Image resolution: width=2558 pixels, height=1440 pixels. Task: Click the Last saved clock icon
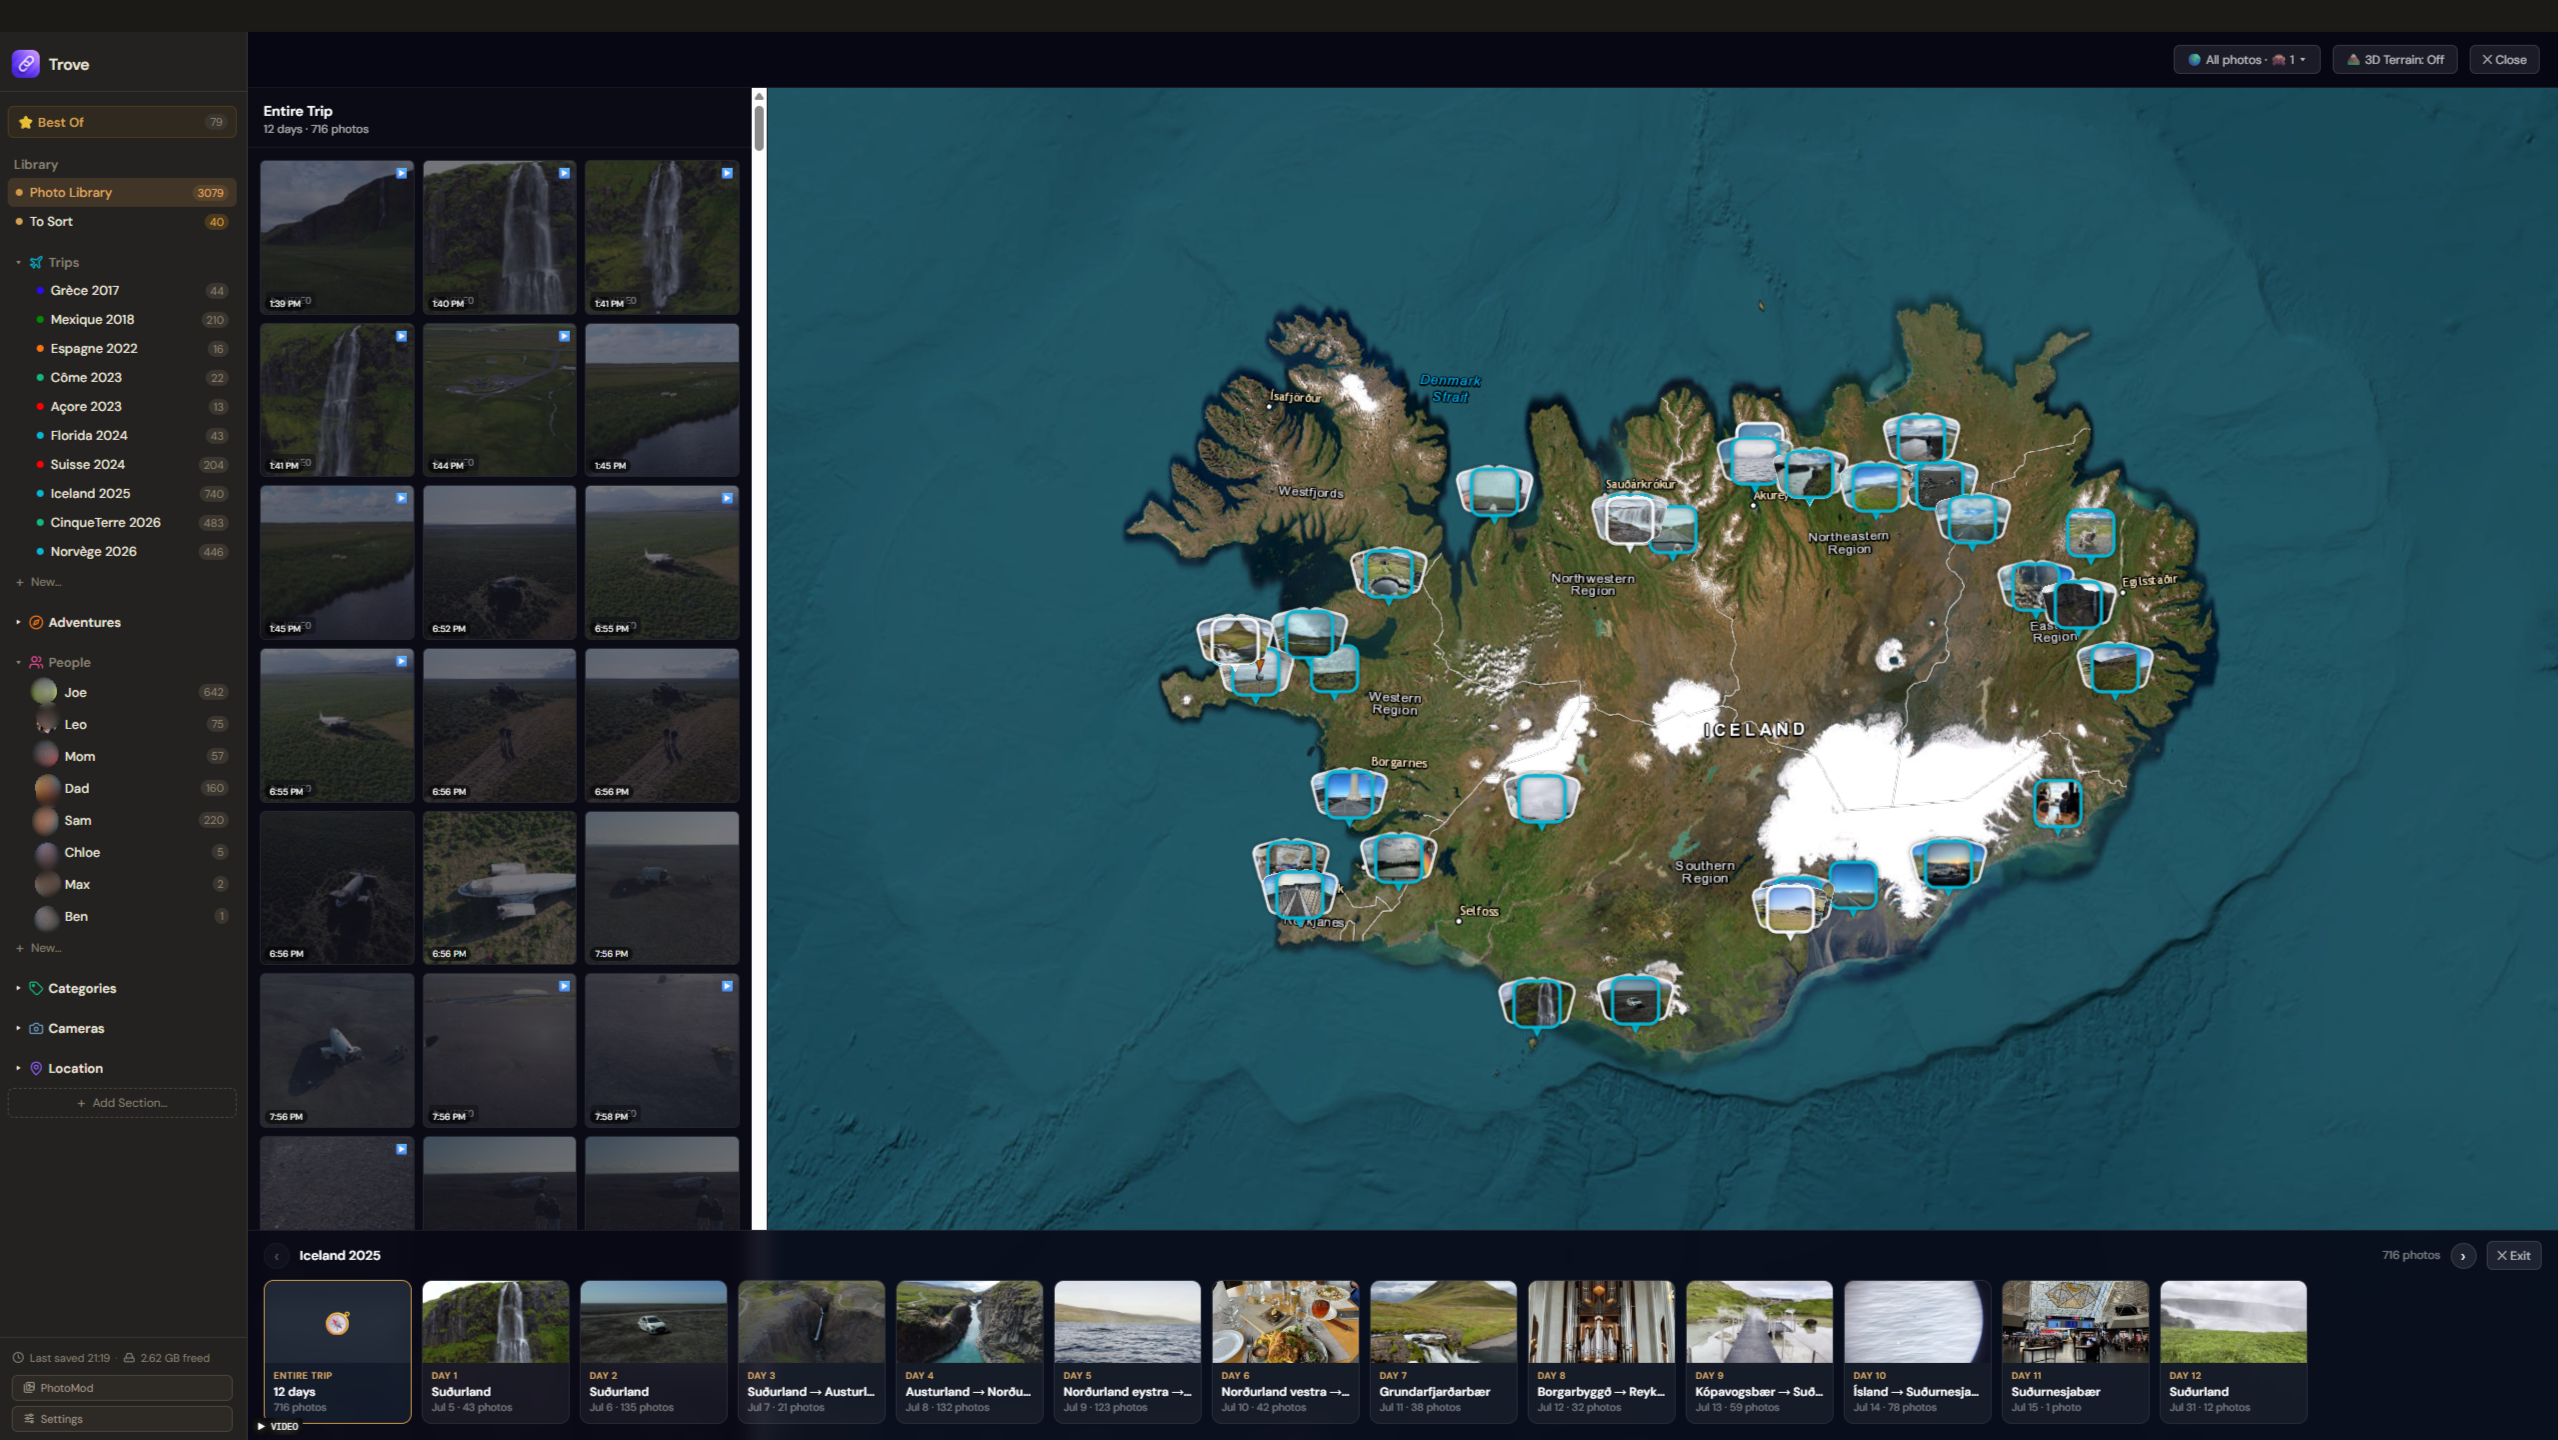point(18,1358)
